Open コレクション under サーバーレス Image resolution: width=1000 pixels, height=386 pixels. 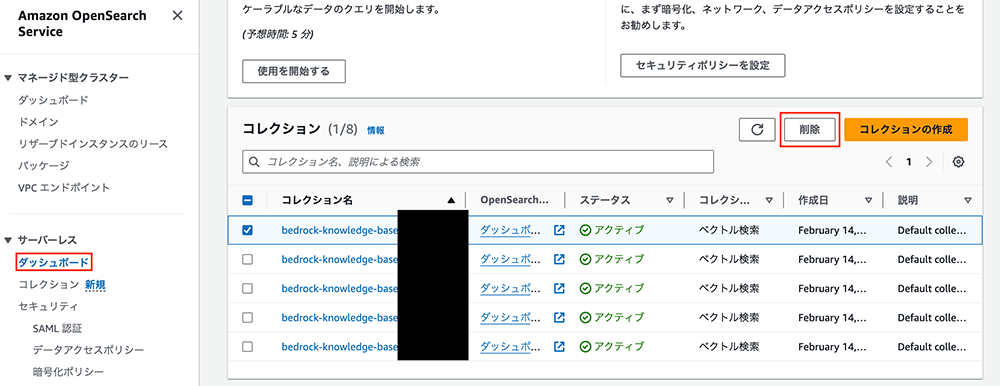click(x=48, y=284)
